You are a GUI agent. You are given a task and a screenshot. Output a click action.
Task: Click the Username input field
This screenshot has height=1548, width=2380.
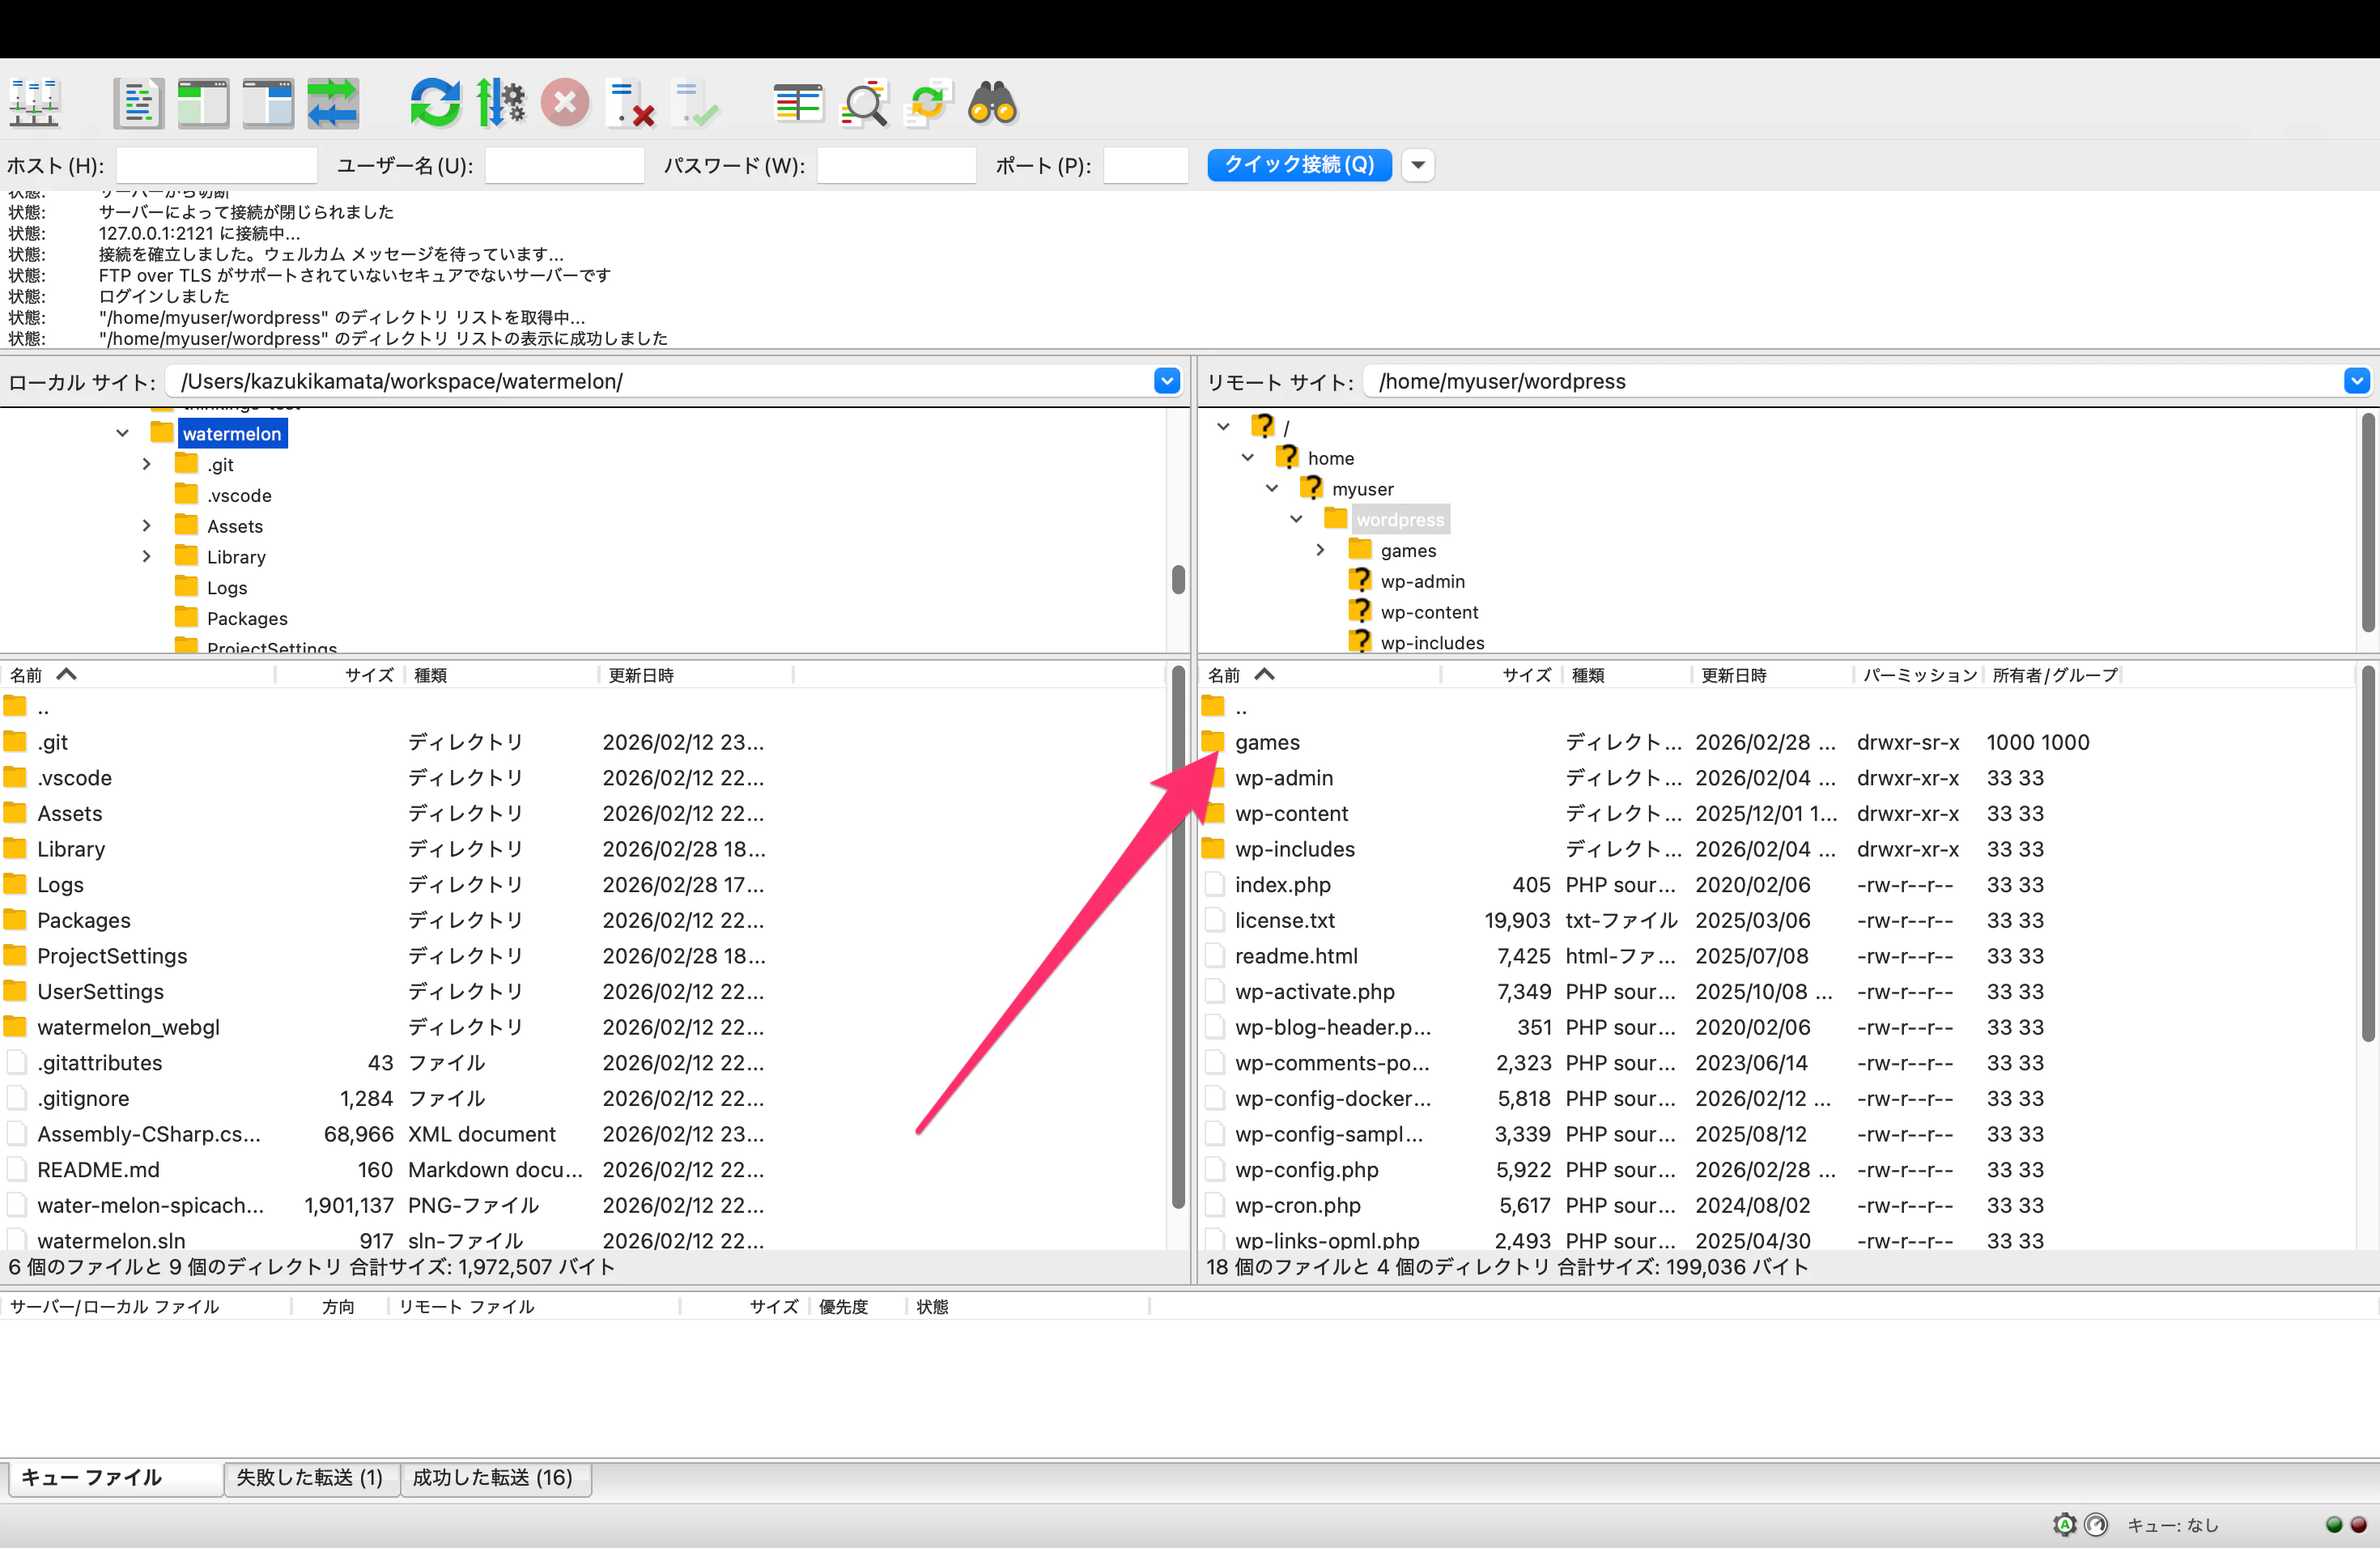coord(565,165)
